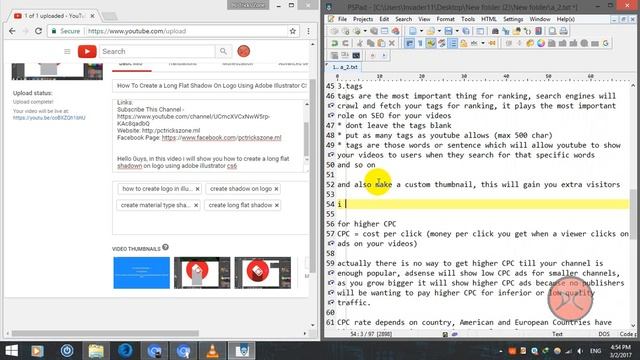Open the color wheel picker icon
The image size is (640, 360).
click(x=541, y=43)
